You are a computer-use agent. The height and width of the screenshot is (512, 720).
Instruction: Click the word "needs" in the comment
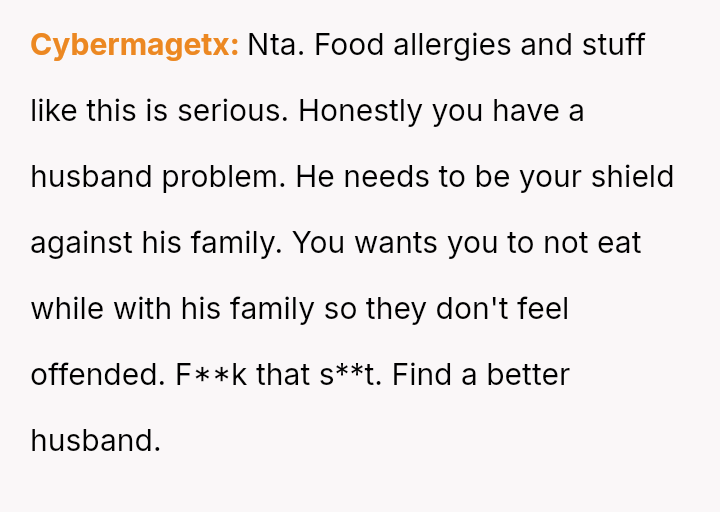pyautogui.click(x=405, y=177)
